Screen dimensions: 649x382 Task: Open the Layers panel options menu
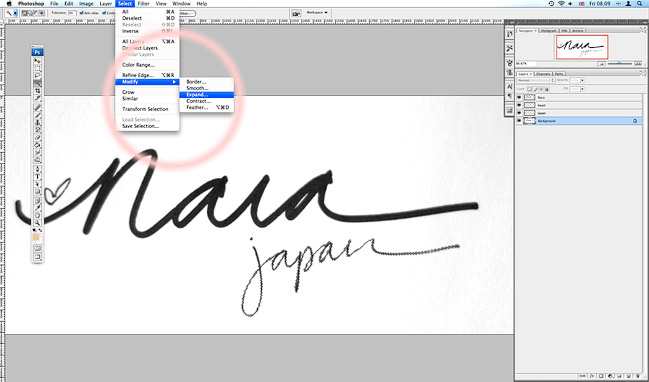(x=643, y=75)
